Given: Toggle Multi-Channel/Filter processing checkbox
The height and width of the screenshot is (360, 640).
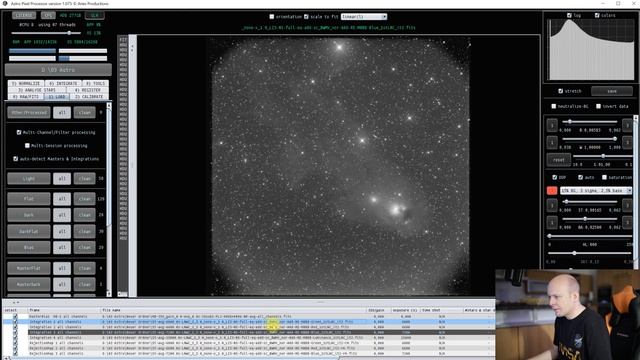Looking at the screenshot, I should tap(19, 132).
